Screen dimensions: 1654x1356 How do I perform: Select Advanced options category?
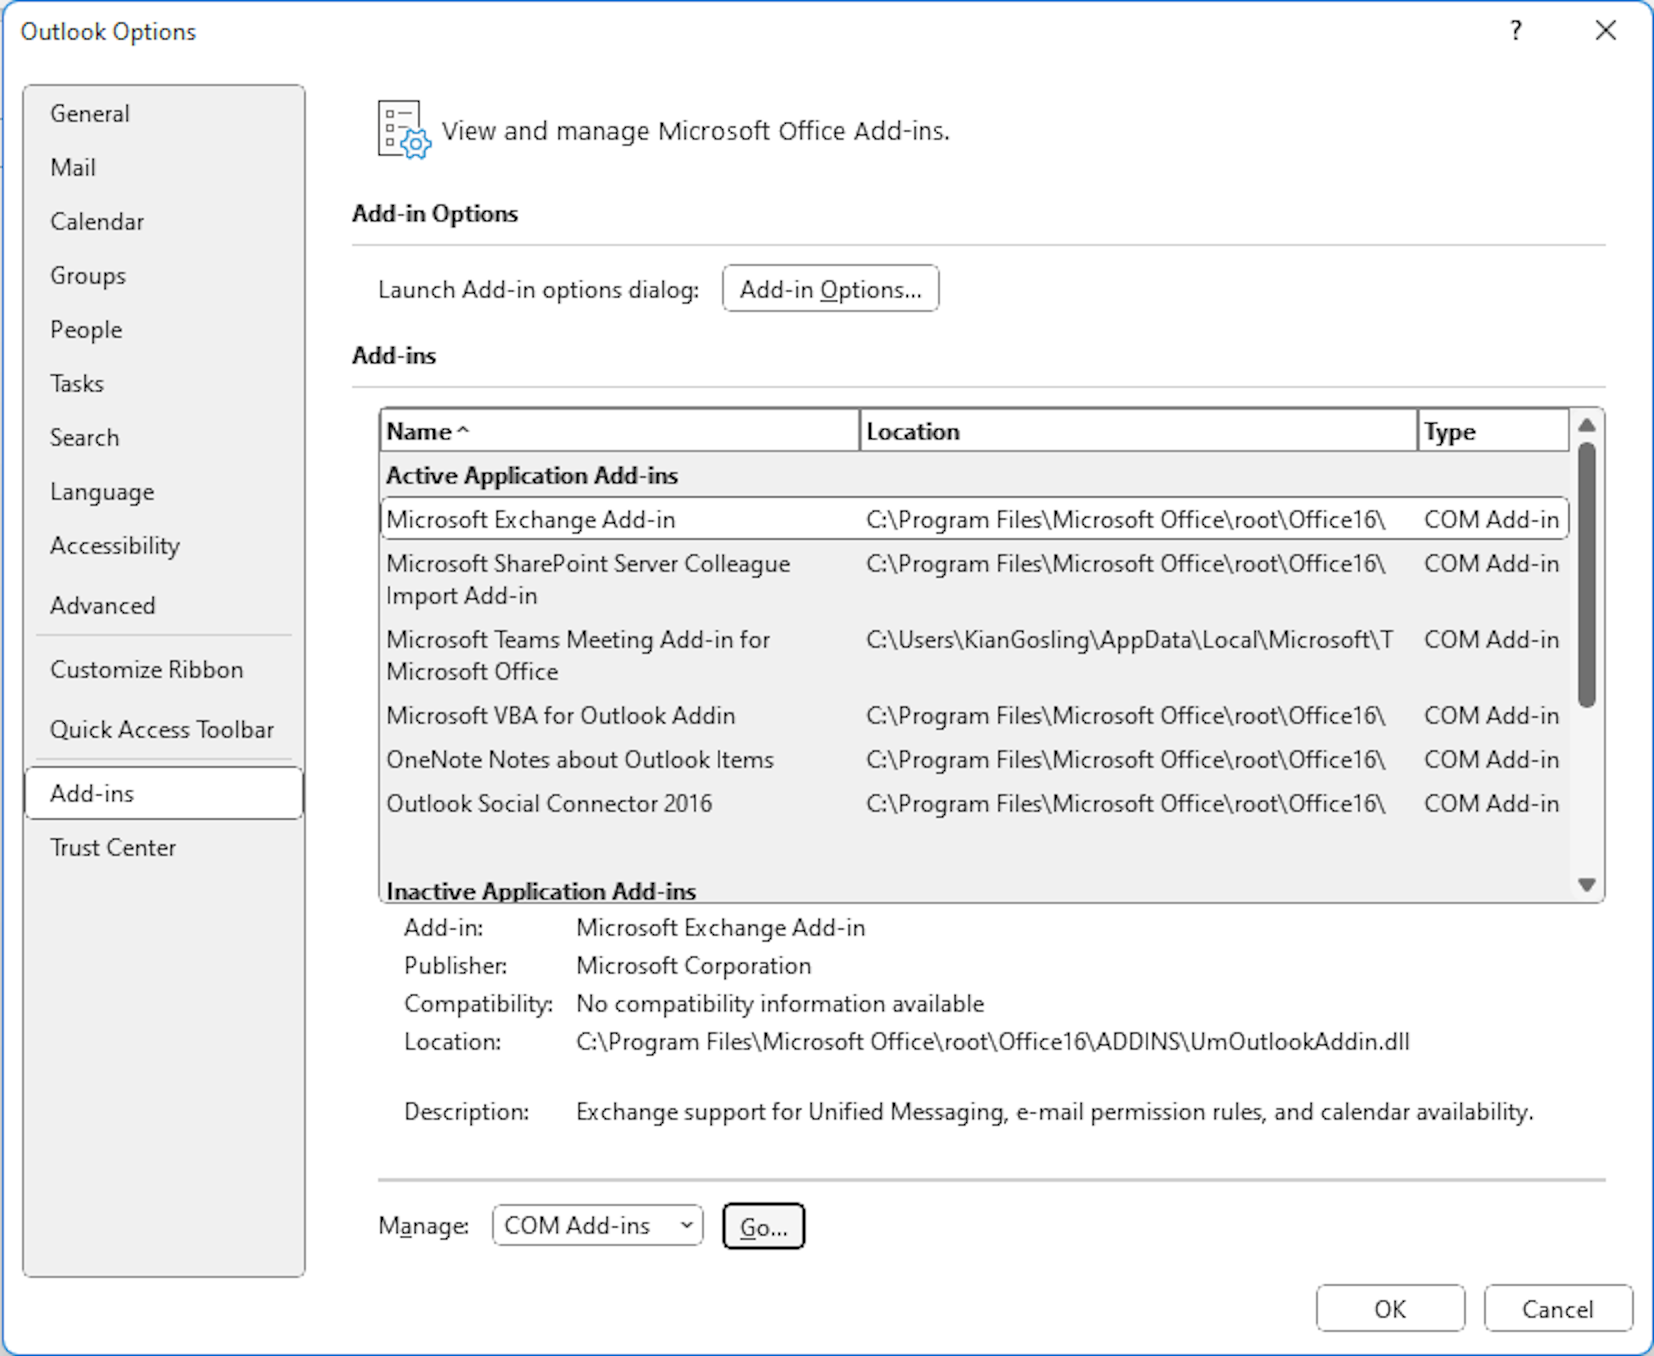click(164, 605)
